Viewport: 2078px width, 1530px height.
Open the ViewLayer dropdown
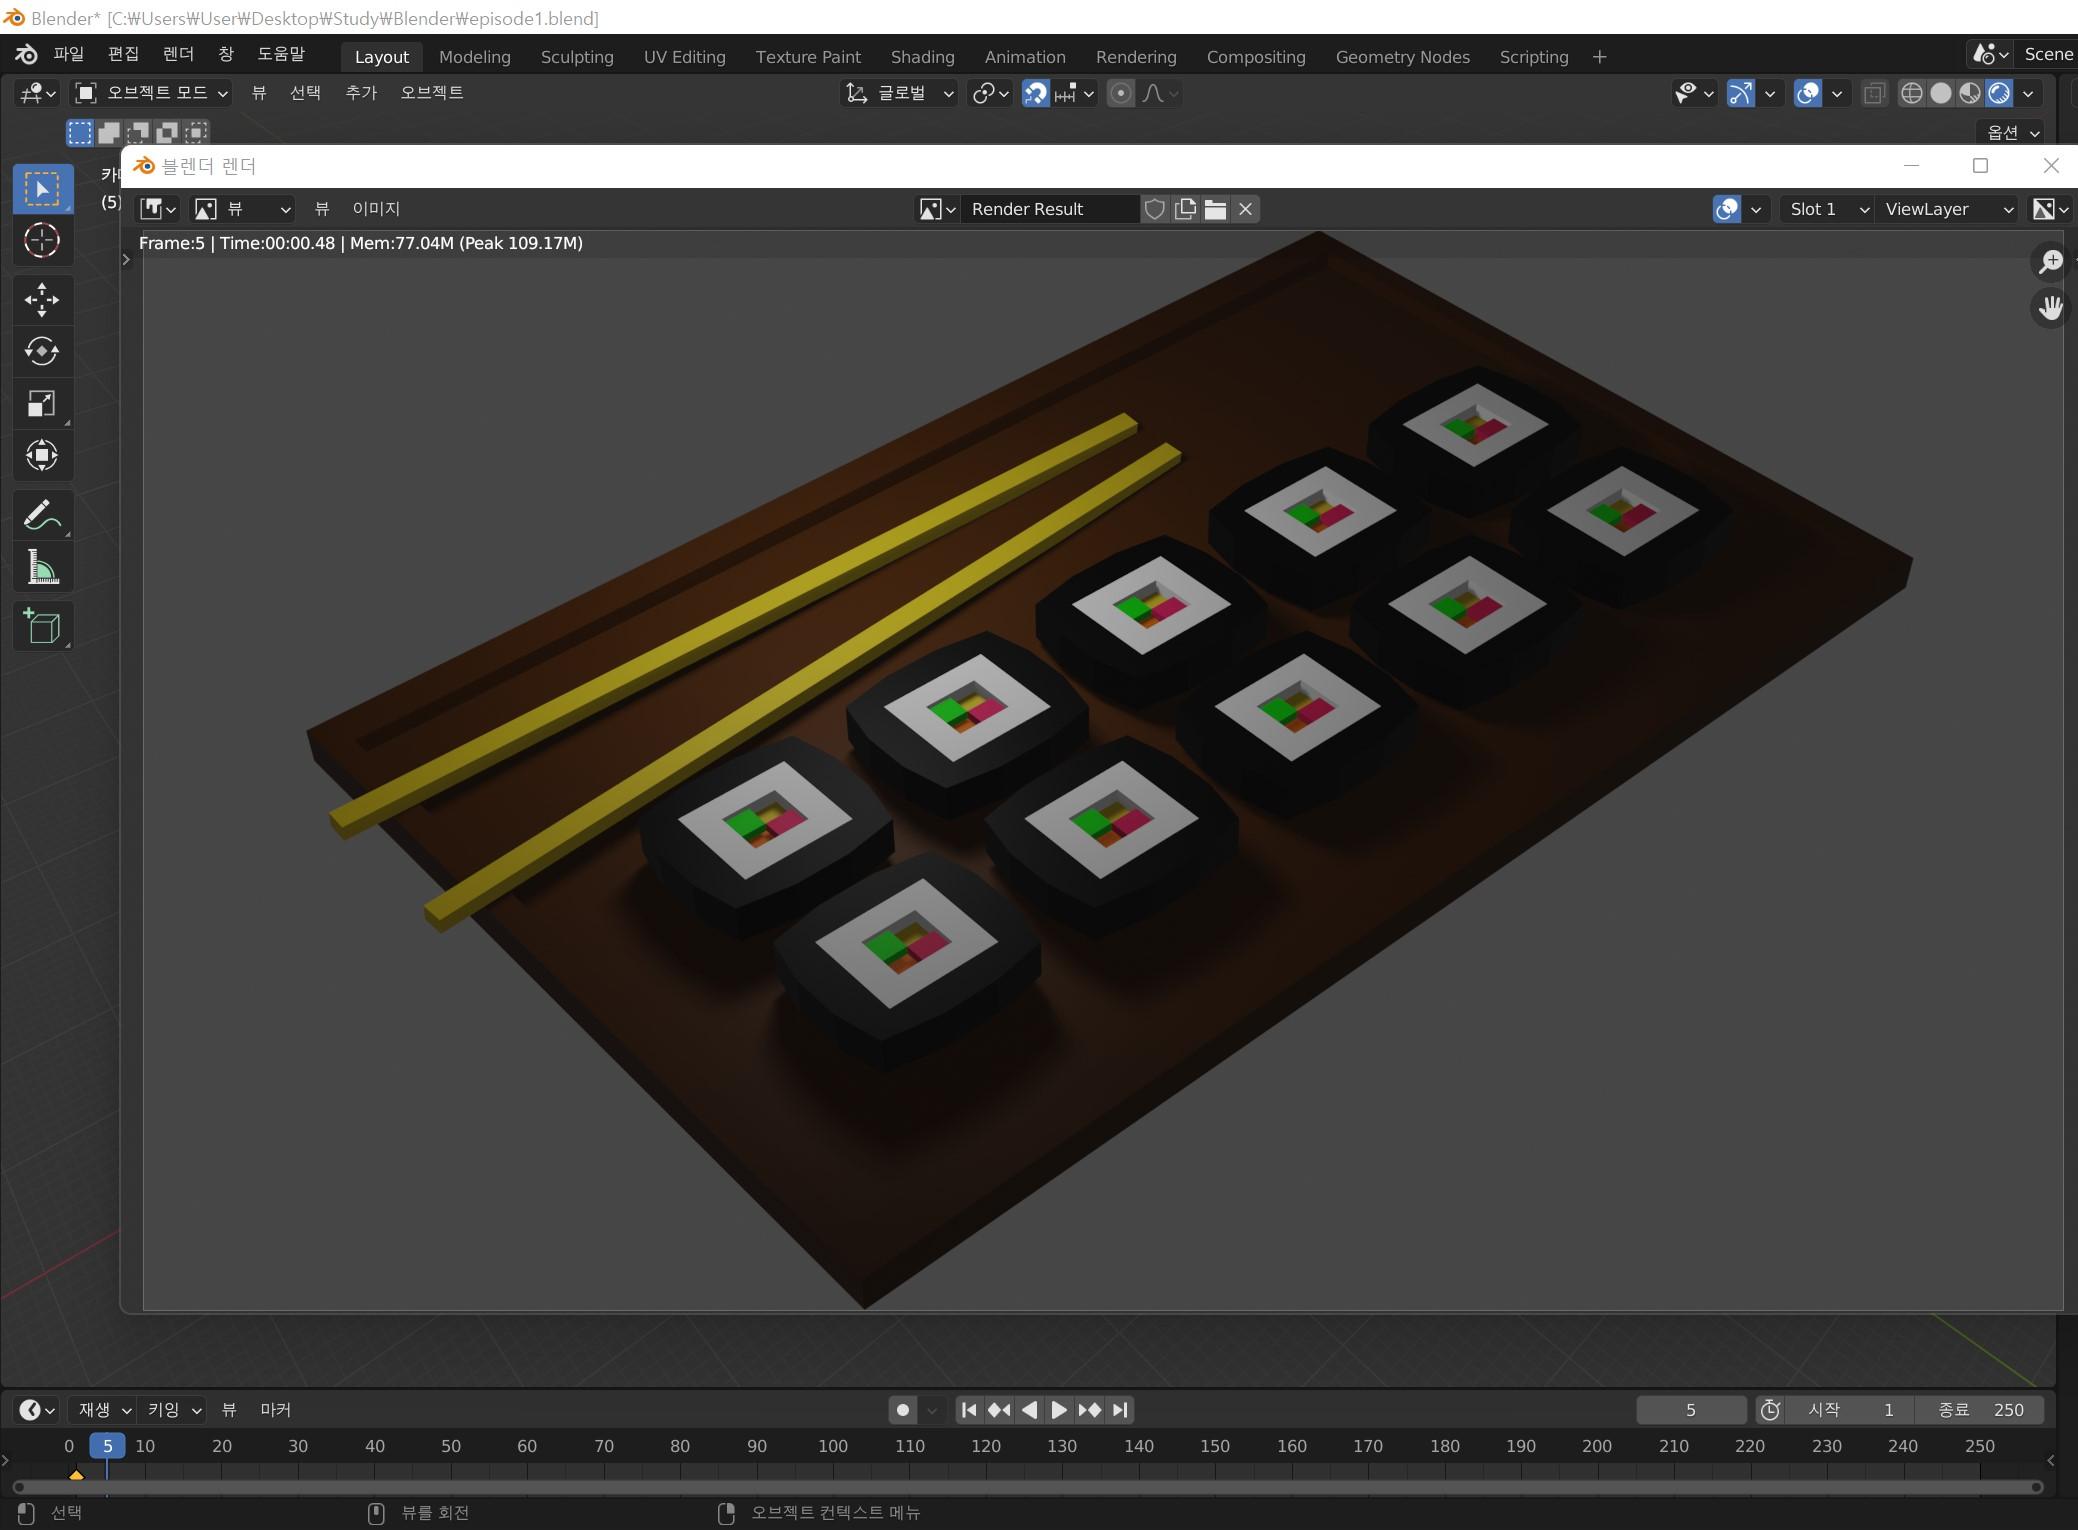click(x=1948, y=209)
